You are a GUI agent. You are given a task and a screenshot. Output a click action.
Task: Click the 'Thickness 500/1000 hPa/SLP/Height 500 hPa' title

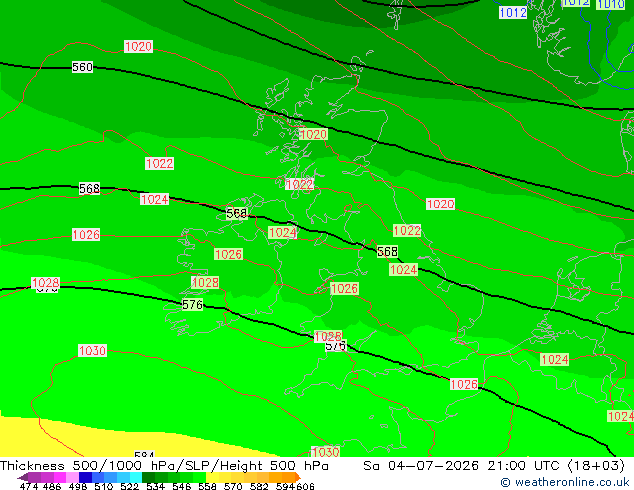[x=164, y=466]
